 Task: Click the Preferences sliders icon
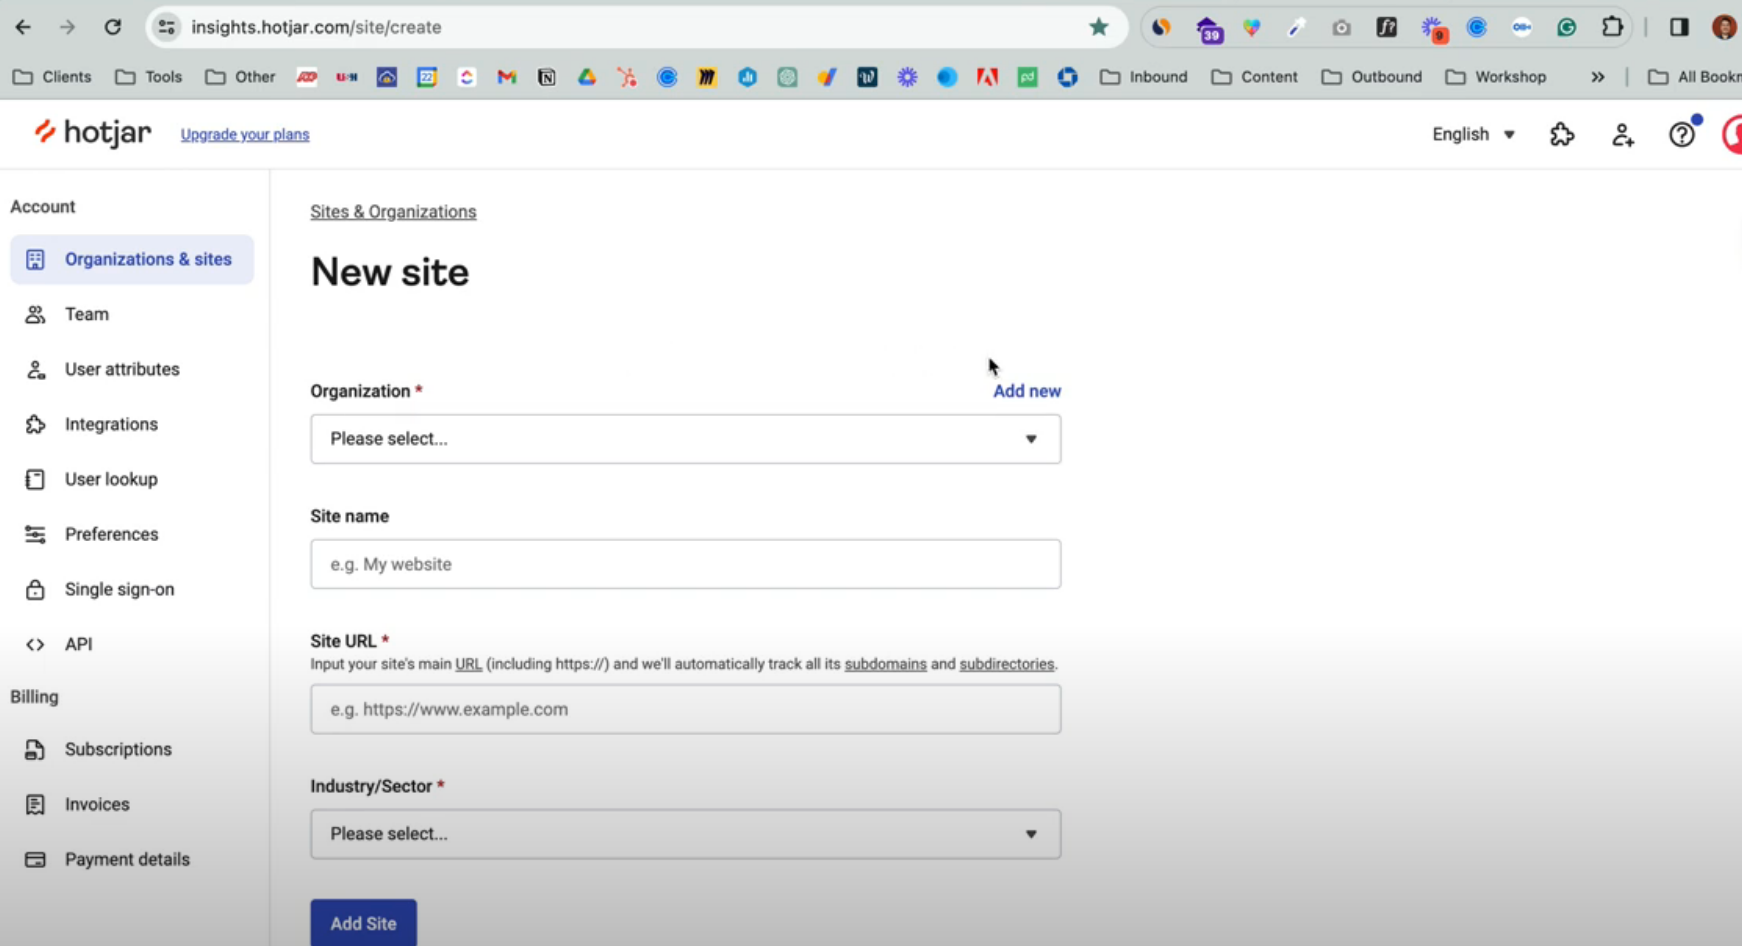tap(35, 535)
